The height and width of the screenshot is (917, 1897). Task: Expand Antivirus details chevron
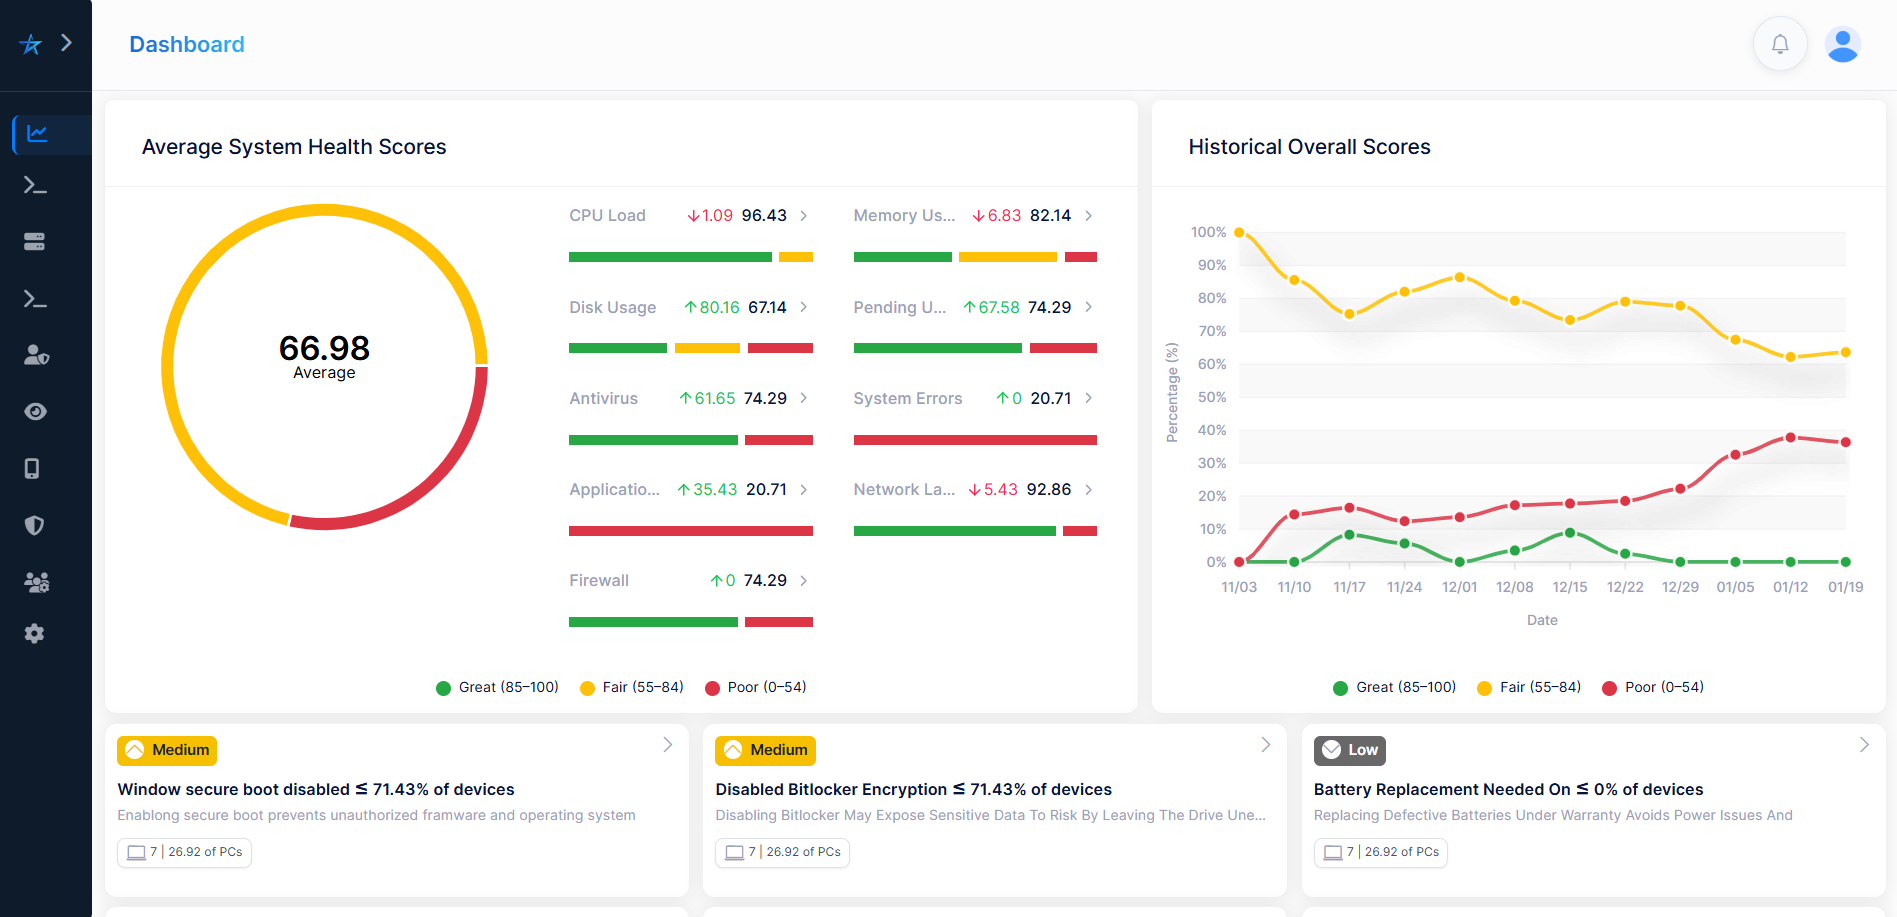804,398
